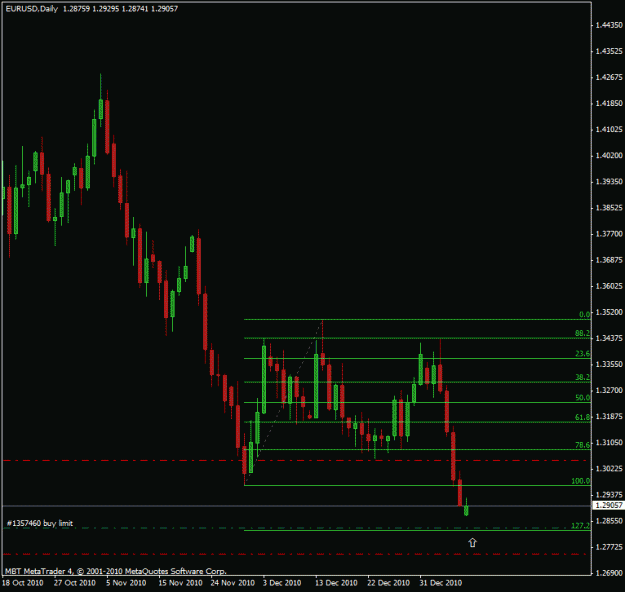This screenshot has height=592, width=625.
Task: Click the 1.38525 price scale label
Action: click(x=609, y=208)
